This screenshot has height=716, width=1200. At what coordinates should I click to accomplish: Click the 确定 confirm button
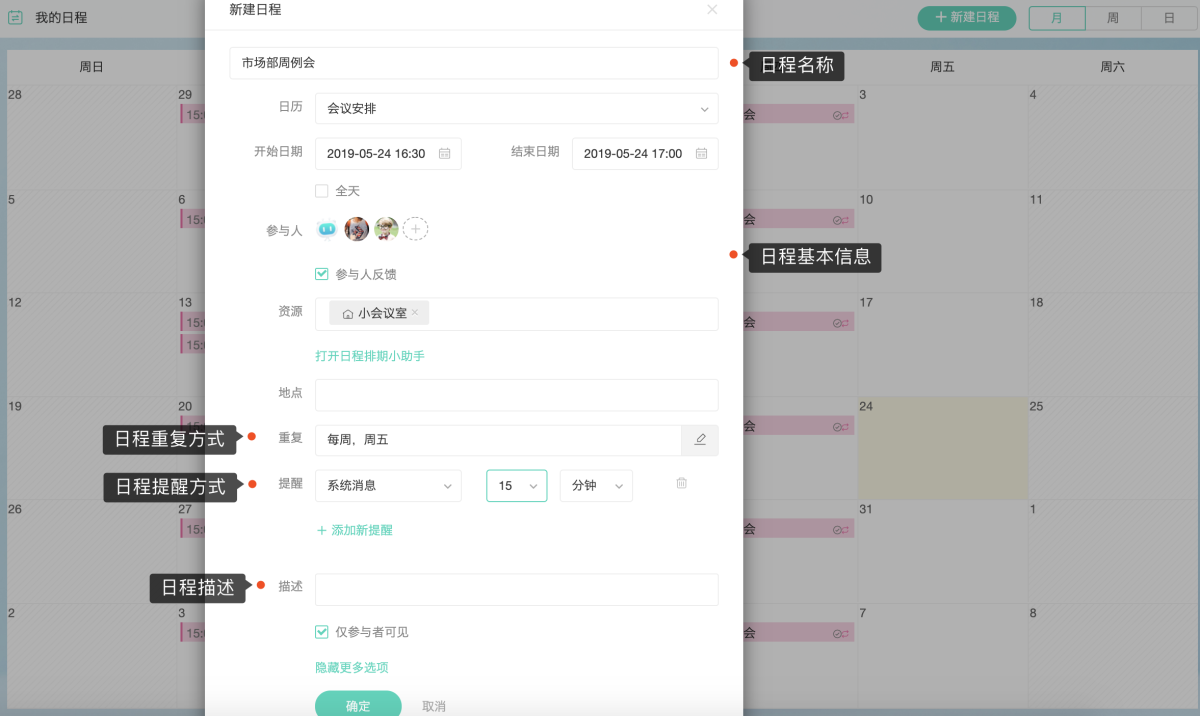pyautogui.click(x=358, y=705)
